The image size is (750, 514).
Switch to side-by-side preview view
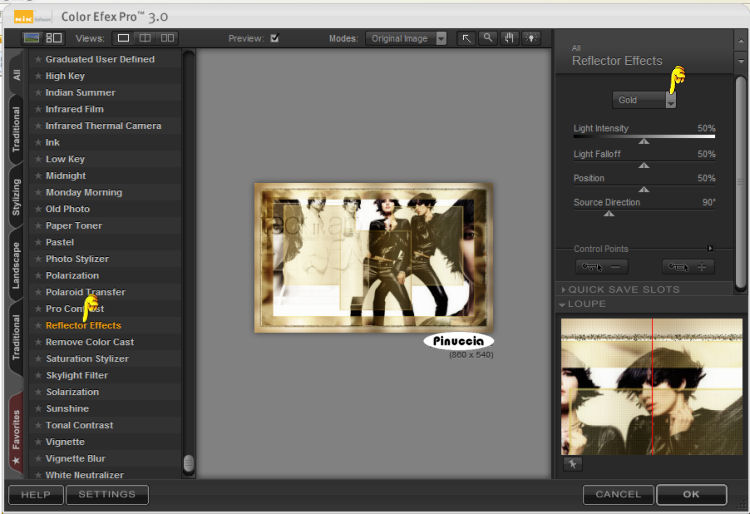tap(167, 38)
